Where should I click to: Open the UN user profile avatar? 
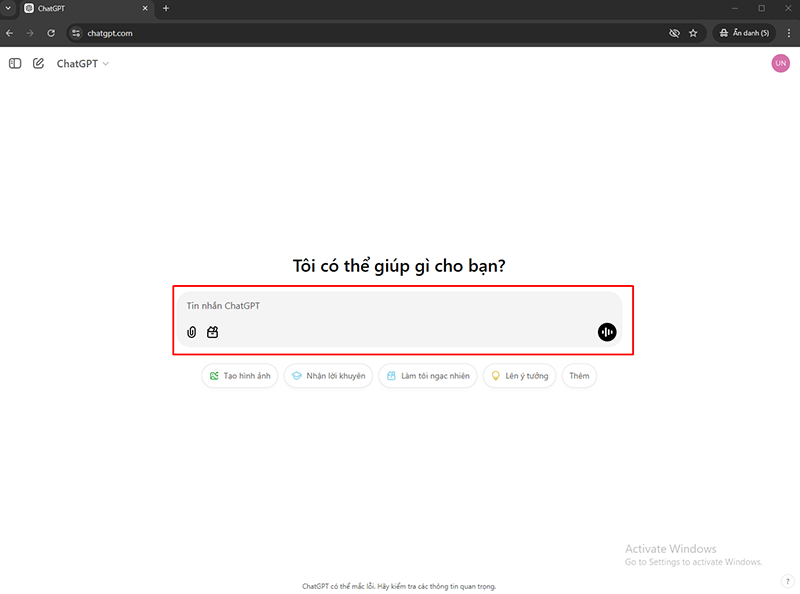(781, 63)
